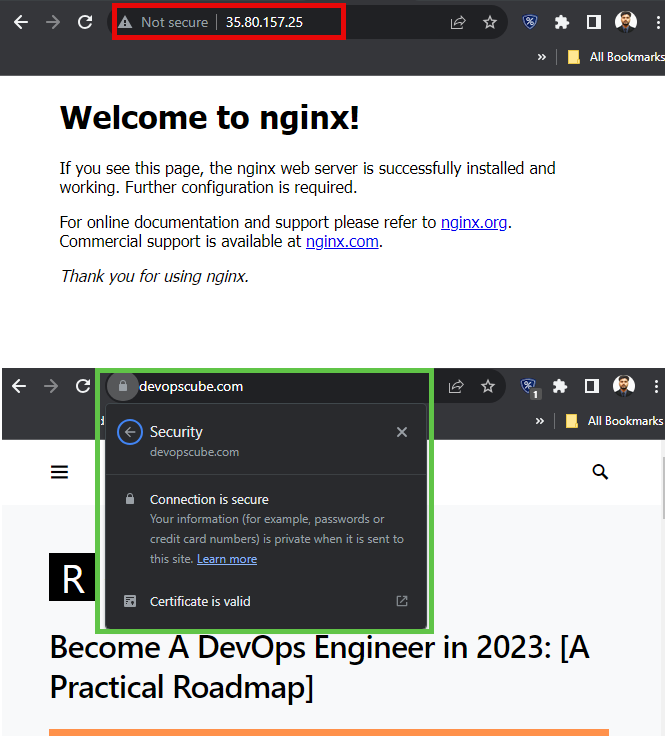Screen dimensions: 665x736
Task: Go forward in the nginx browser window
Action: 53,22
